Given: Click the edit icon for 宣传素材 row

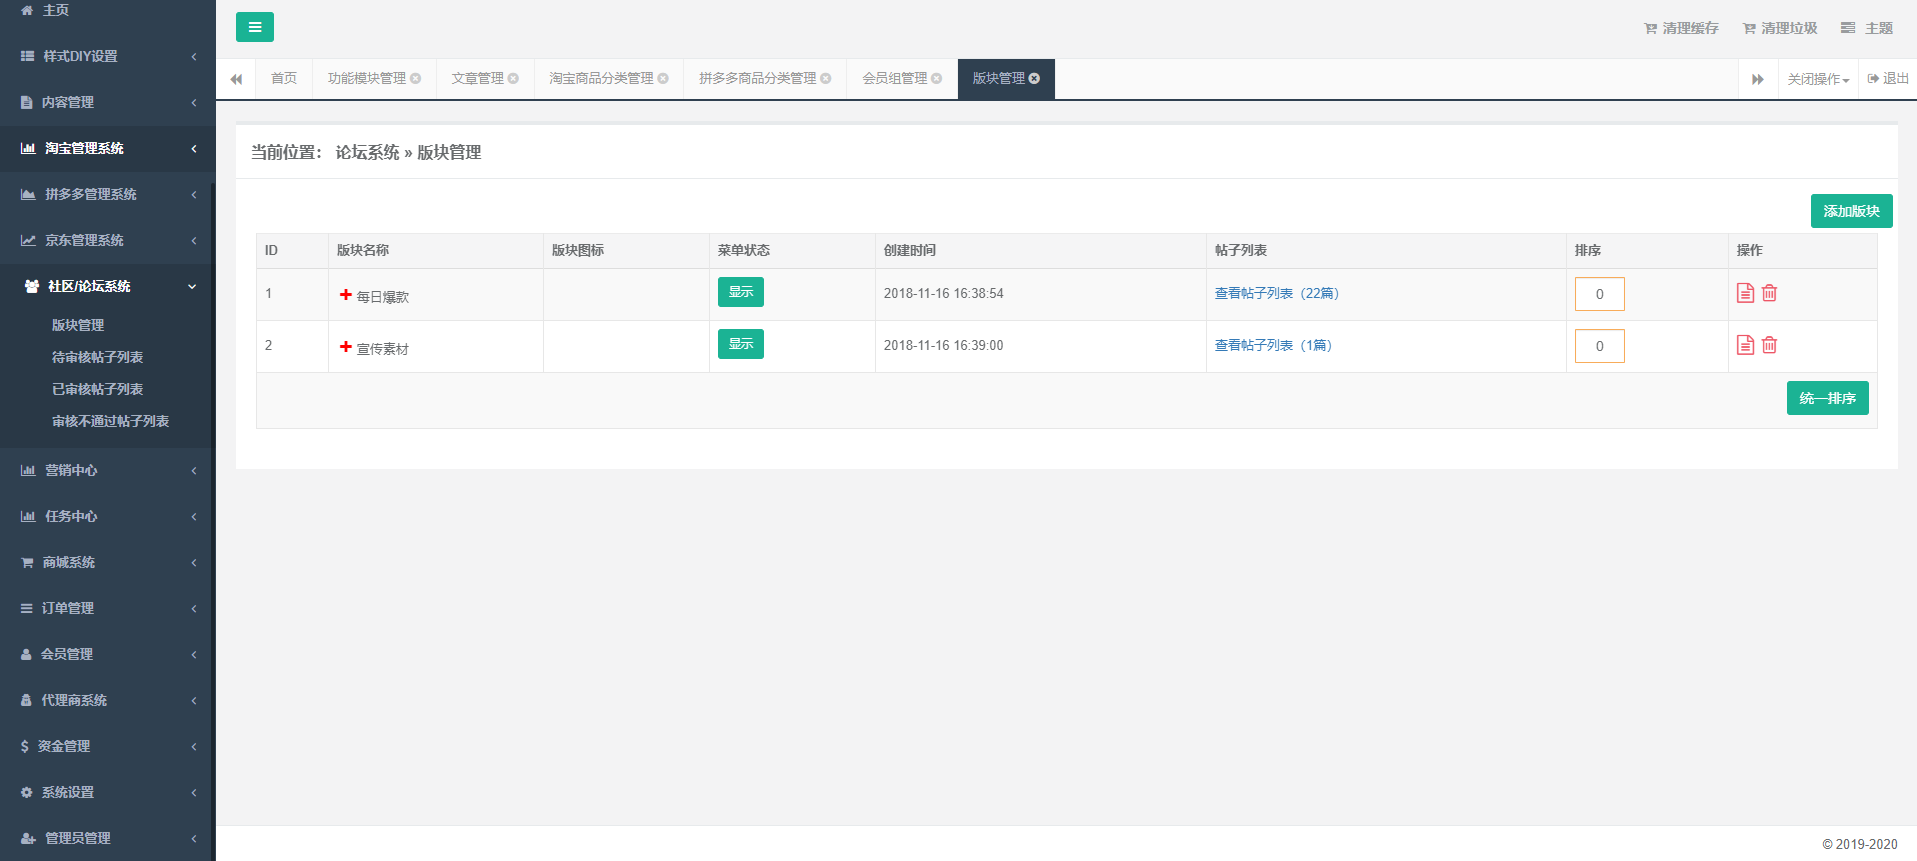Looking at the screenshot, I should pyautogui.click(x=1745, y=345).
